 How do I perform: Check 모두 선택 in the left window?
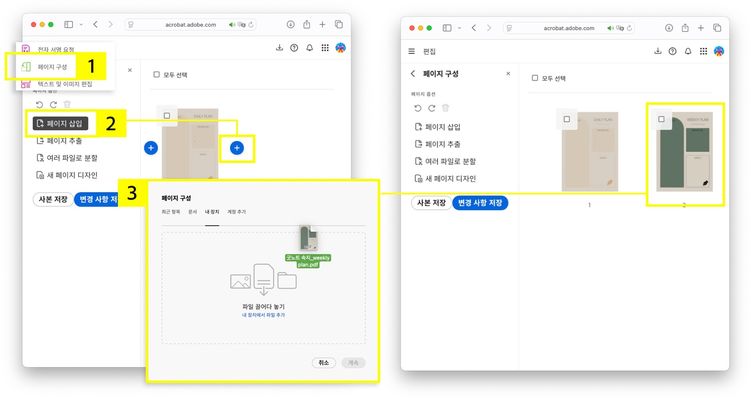coord(156,75)
